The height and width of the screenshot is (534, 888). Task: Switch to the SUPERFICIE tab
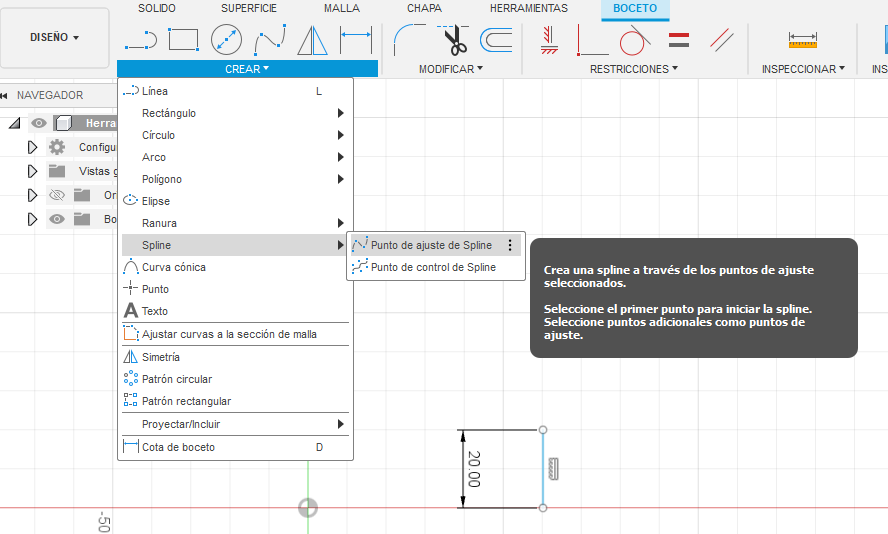click(249, 8)
